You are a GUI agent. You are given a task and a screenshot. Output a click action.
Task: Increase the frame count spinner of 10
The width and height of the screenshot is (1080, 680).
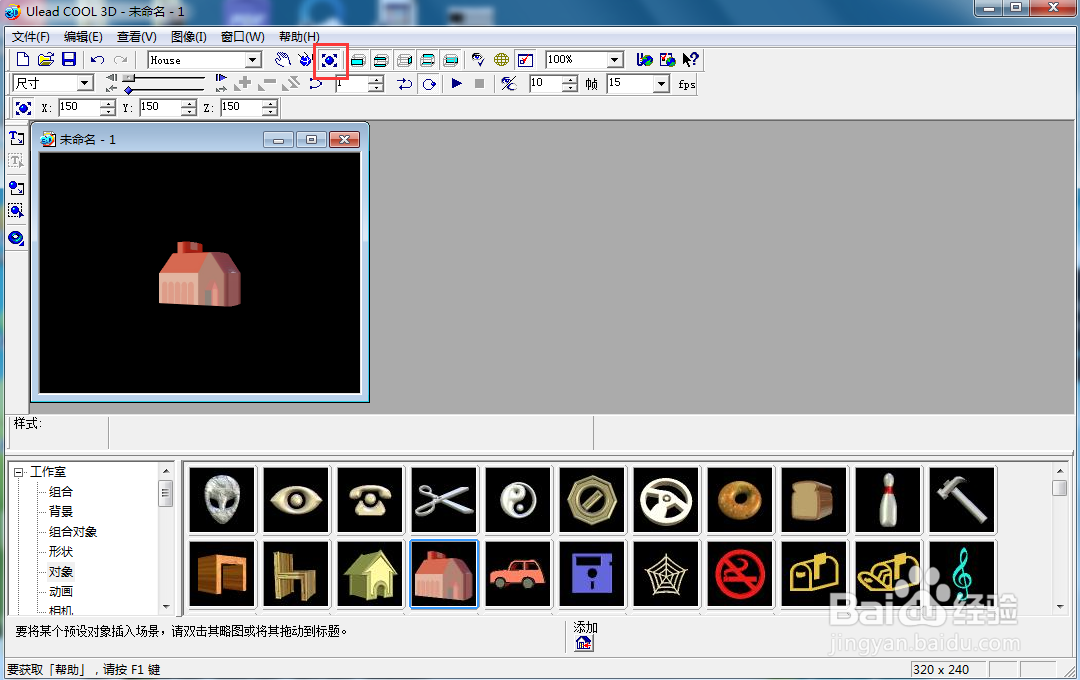point(570,80)
